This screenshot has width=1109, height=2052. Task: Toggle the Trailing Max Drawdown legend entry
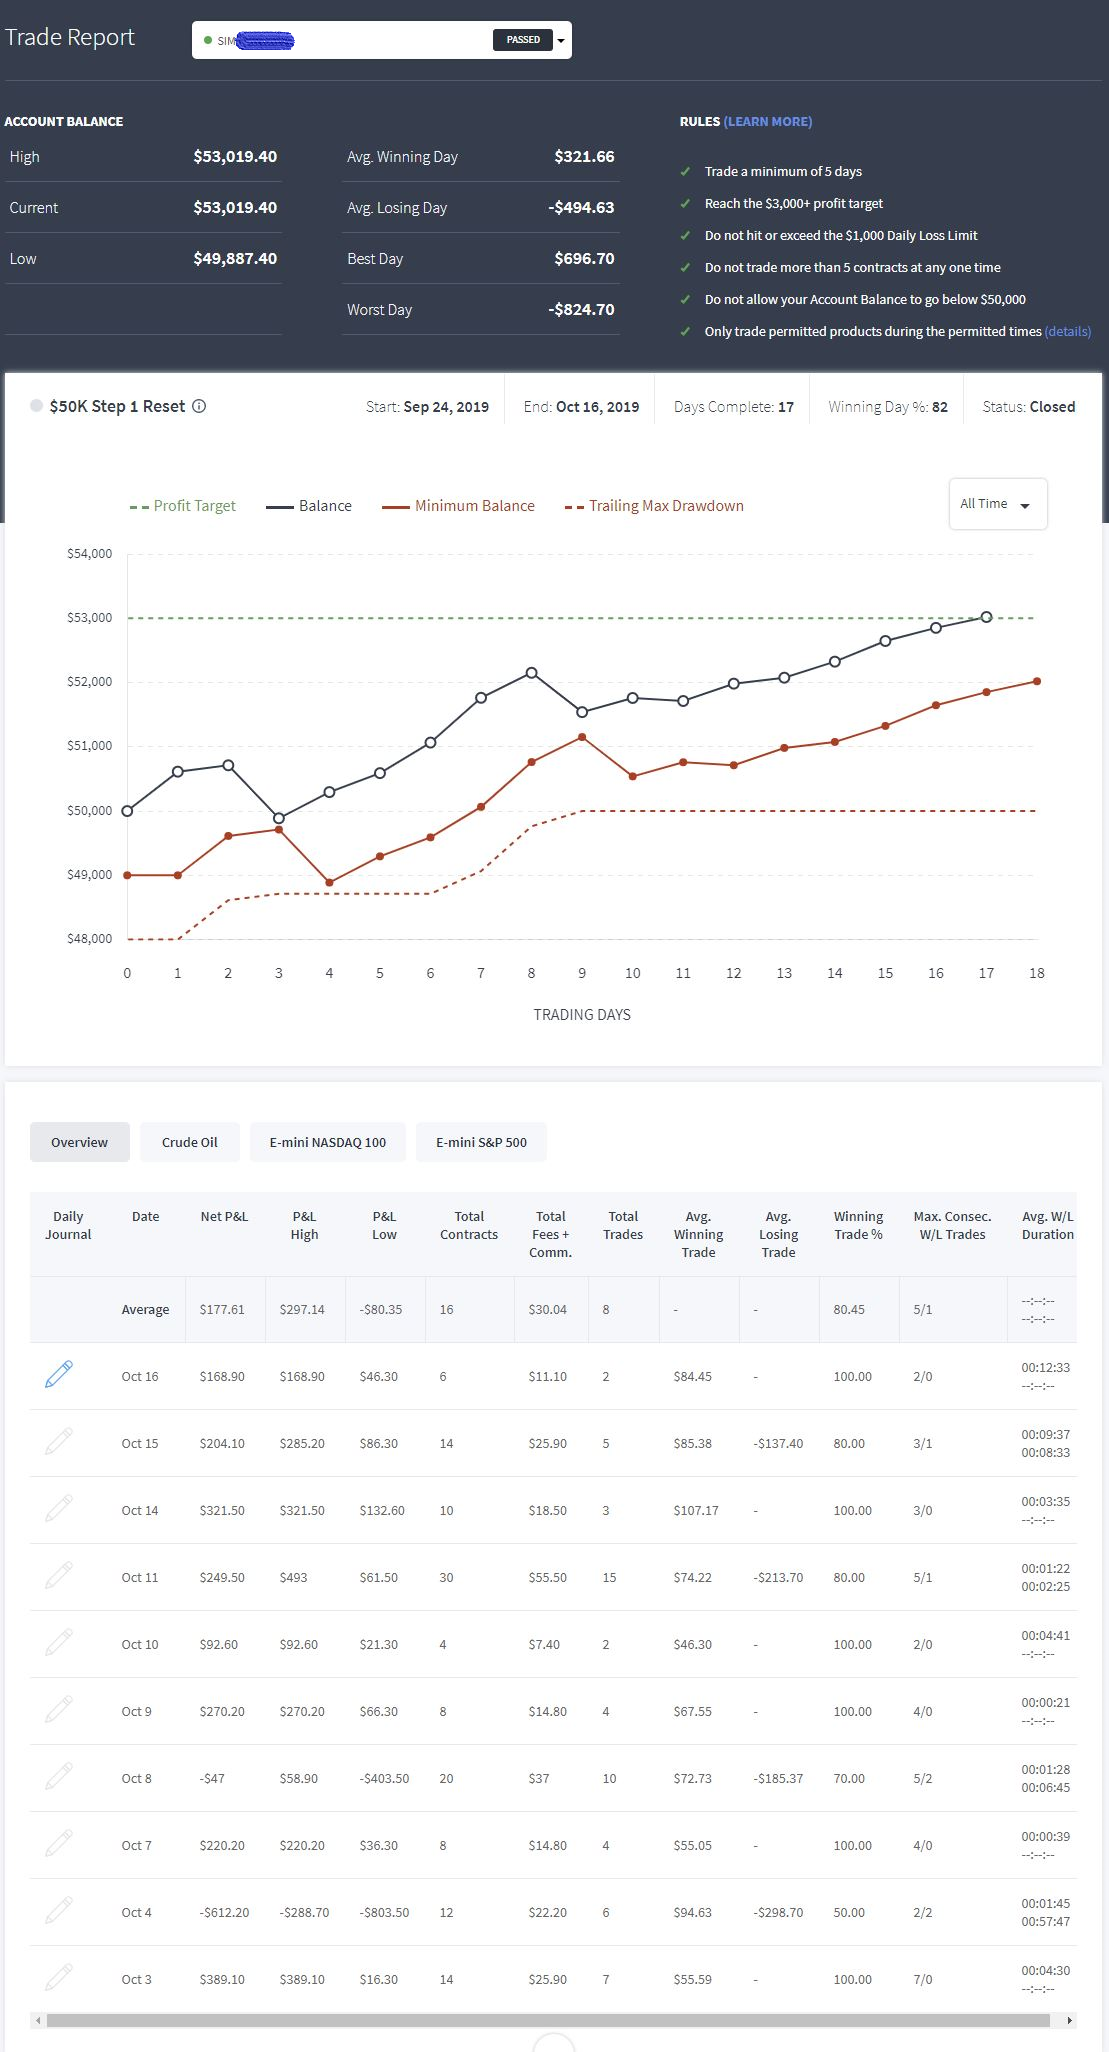[654, 506]
